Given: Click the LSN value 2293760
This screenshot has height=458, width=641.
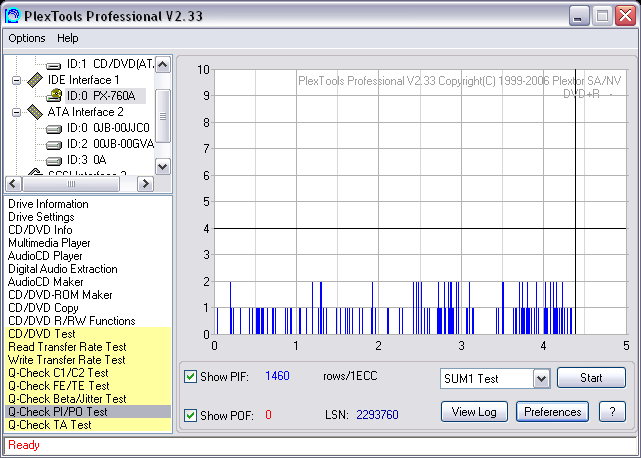Looking at the screenshot, I should click(377, 415).
